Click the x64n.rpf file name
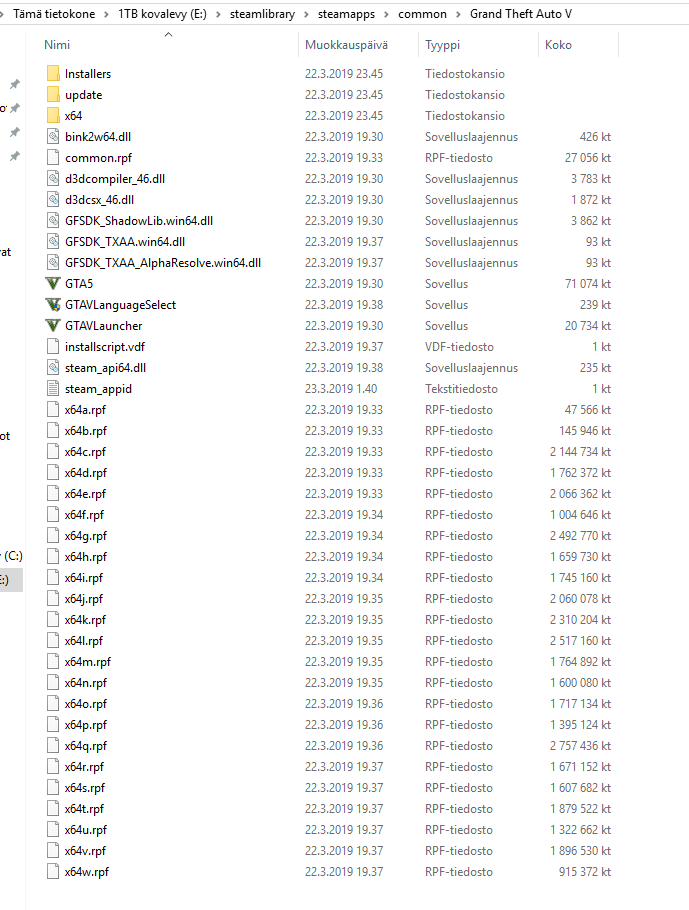The width and height of the screenshot is (689, 910). tap(86, 682)
